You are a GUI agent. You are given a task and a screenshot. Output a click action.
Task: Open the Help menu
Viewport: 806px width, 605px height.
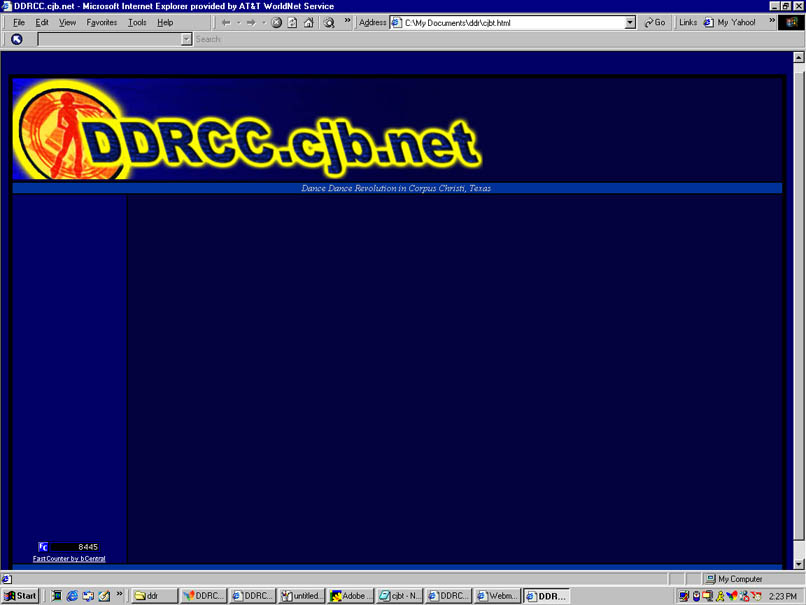[x=165, y=23]
